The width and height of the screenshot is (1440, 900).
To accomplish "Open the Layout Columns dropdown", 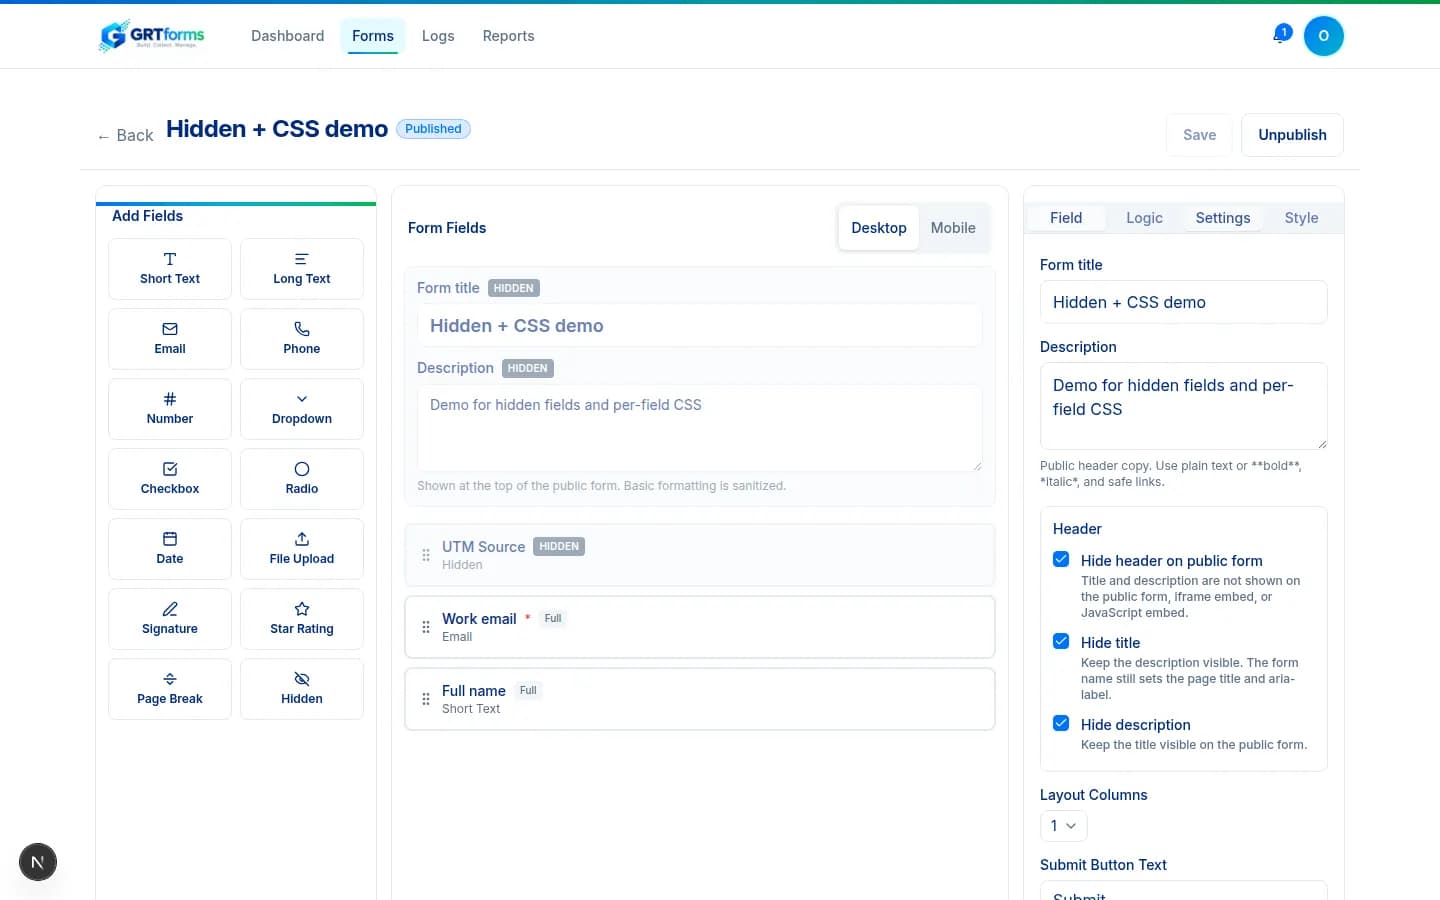I will pos(1064,826).
